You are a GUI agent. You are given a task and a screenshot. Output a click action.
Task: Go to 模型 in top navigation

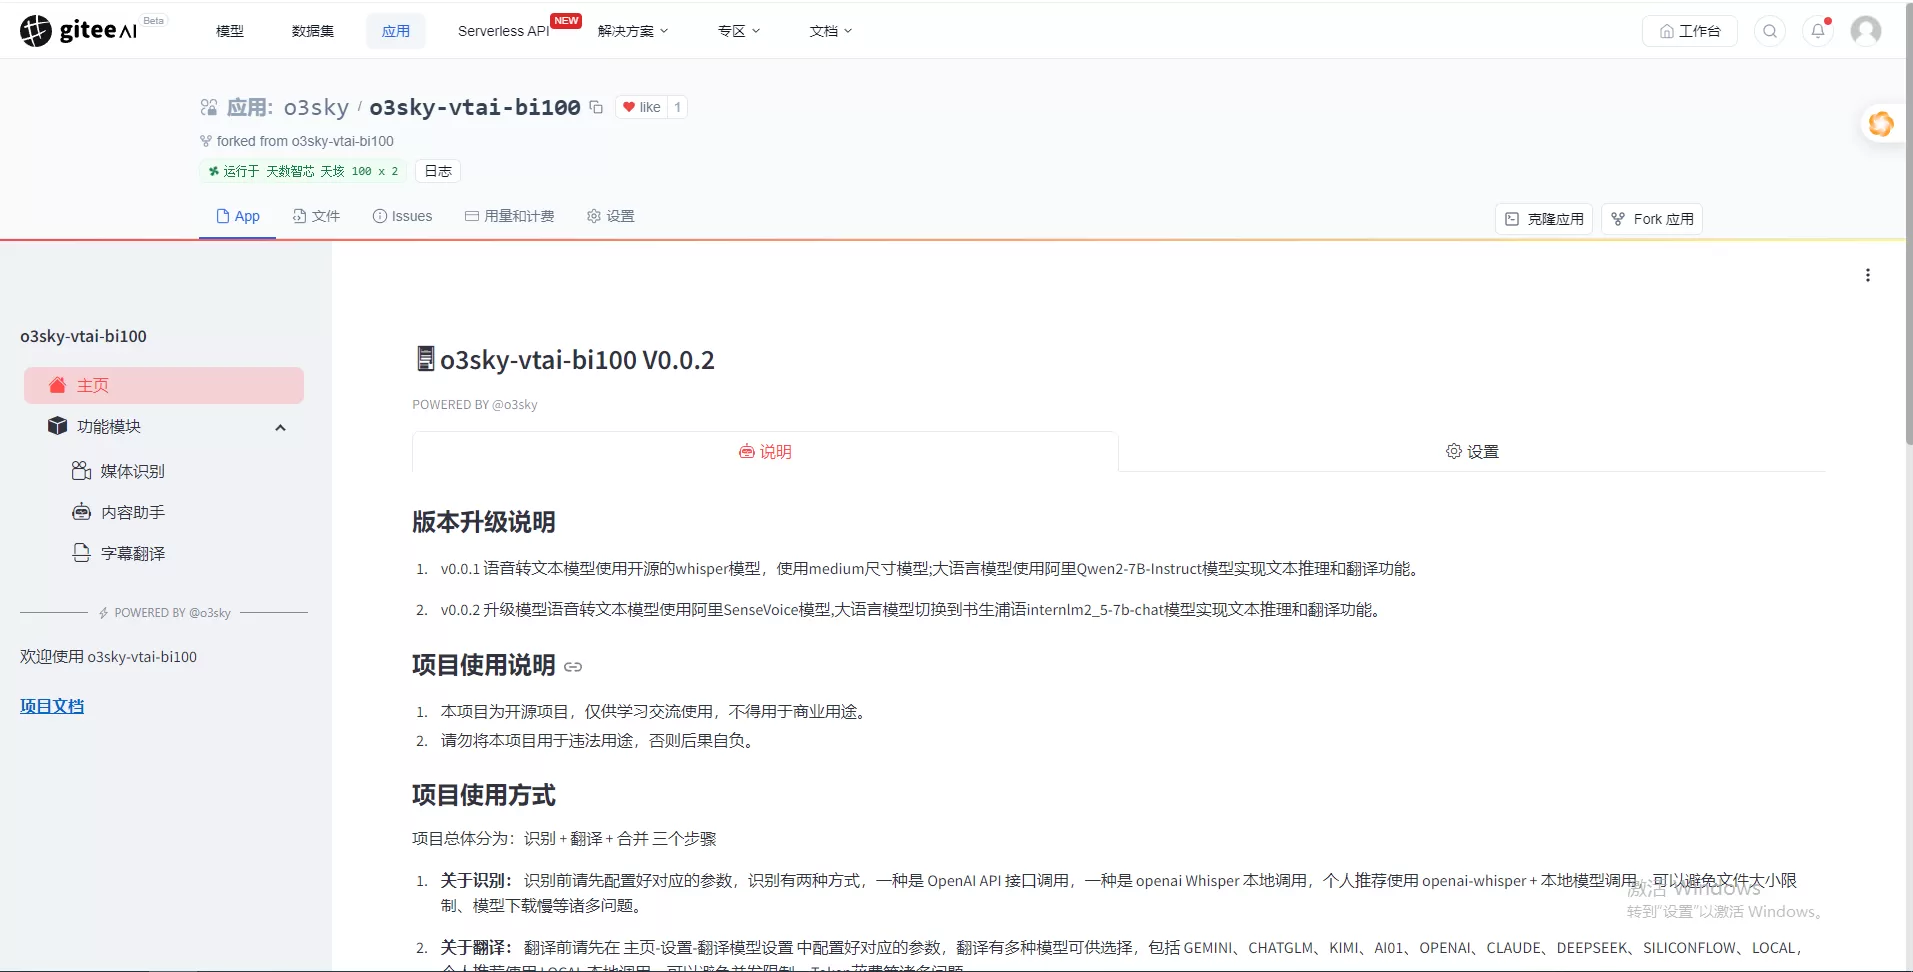click(x=230, y=31)
